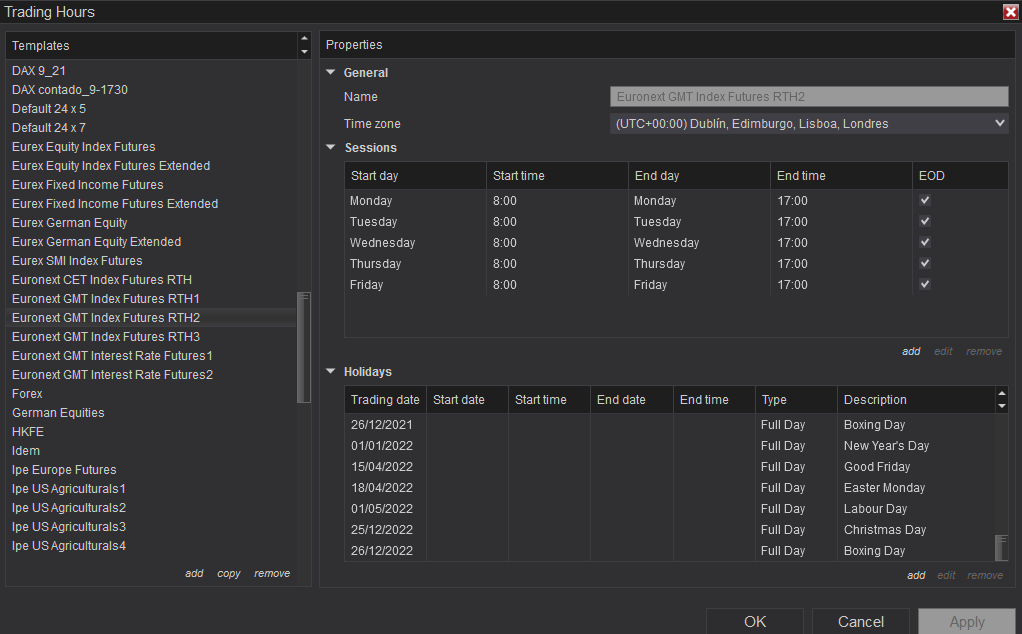Viewport: 1022px width, 634px height.
Task: Toggle the EOD checkbox for Wednesday
Action: [925, 243]
